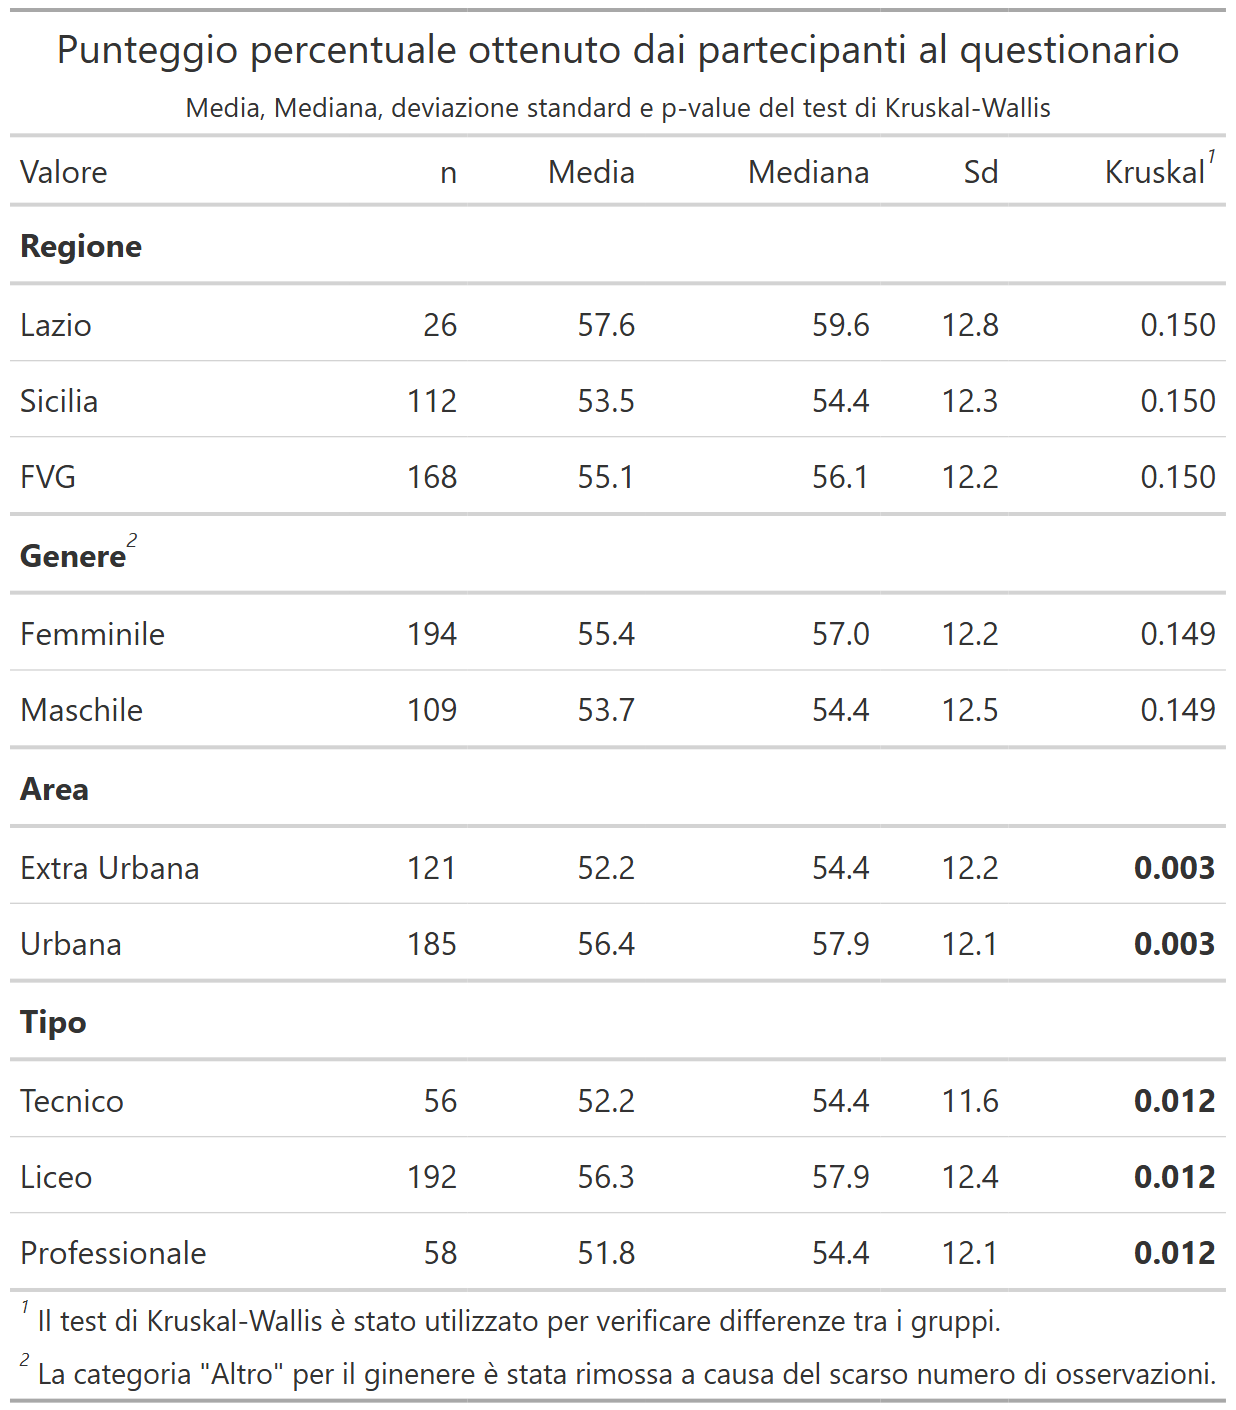This screenshot has height=1410, width=1236.
Task: Select the "Regione" group heading
Action: pos(81,246)
